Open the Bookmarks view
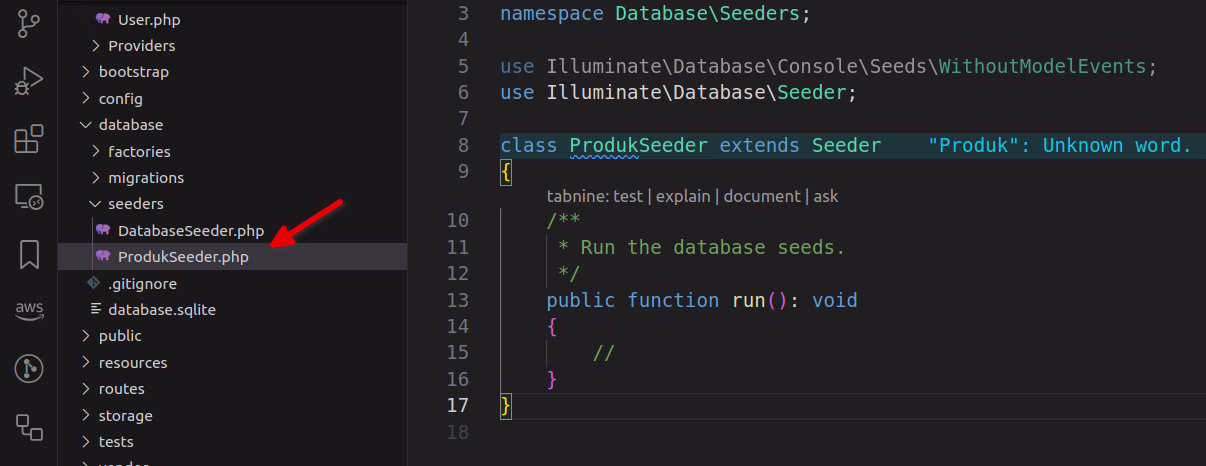Viewport: 1206px width, 466px height. coord(29,254)
